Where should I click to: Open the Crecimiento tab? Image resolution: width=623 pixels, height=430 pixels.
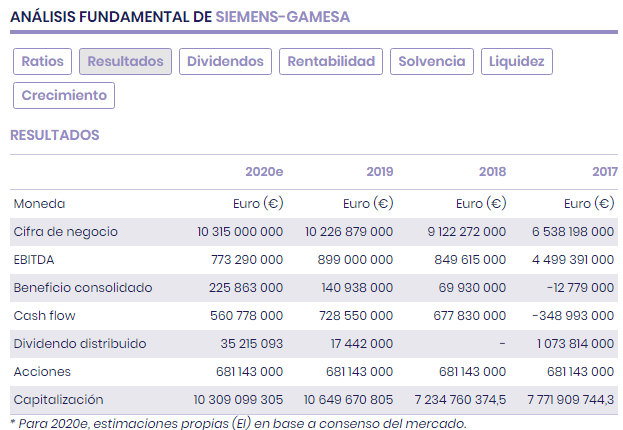(64, 96)
